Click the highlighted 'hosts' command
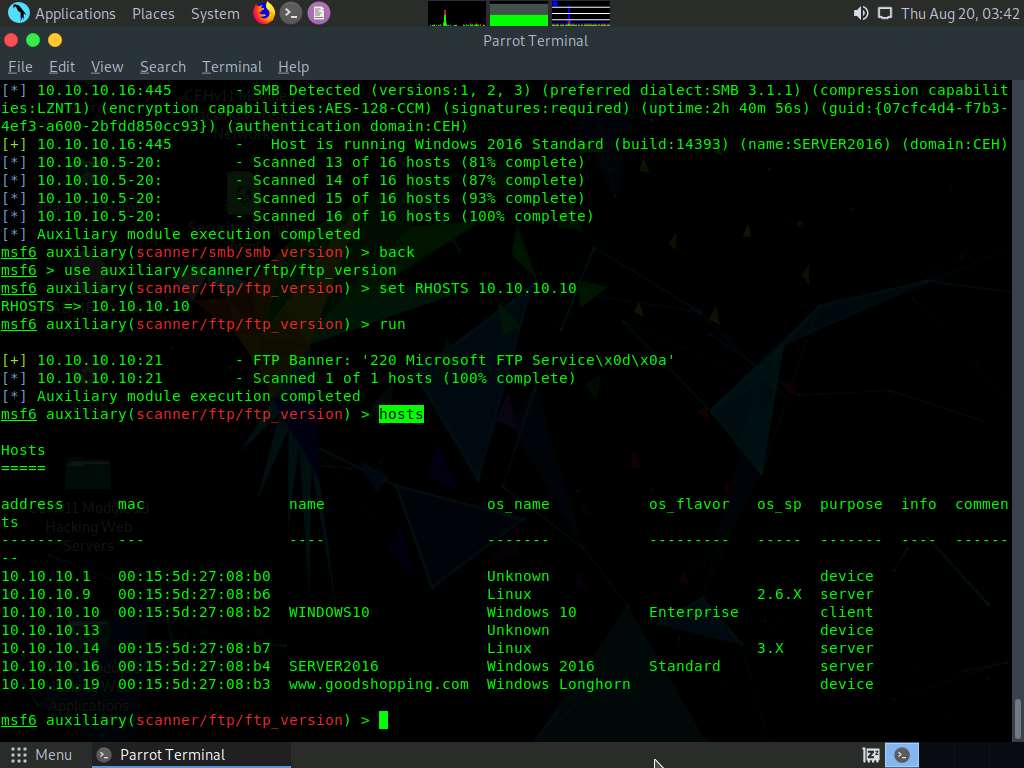The width and height of the screenshot is (1024, 768). click(401, 414)
